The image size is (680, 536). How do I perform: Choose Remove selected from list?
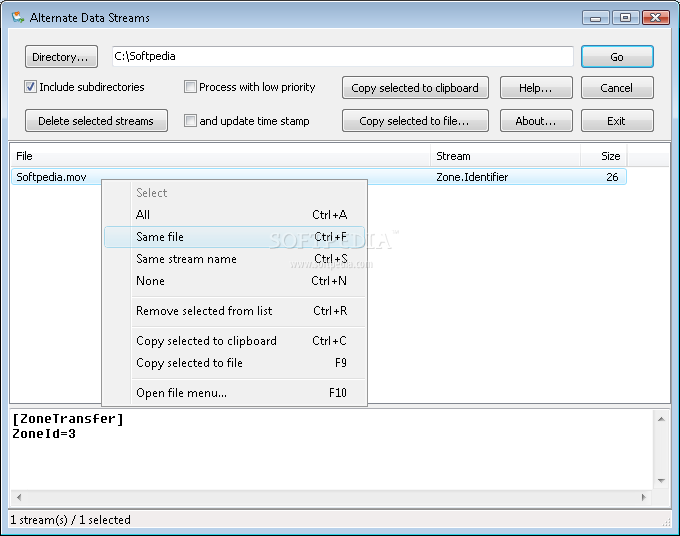pos(235,311)
